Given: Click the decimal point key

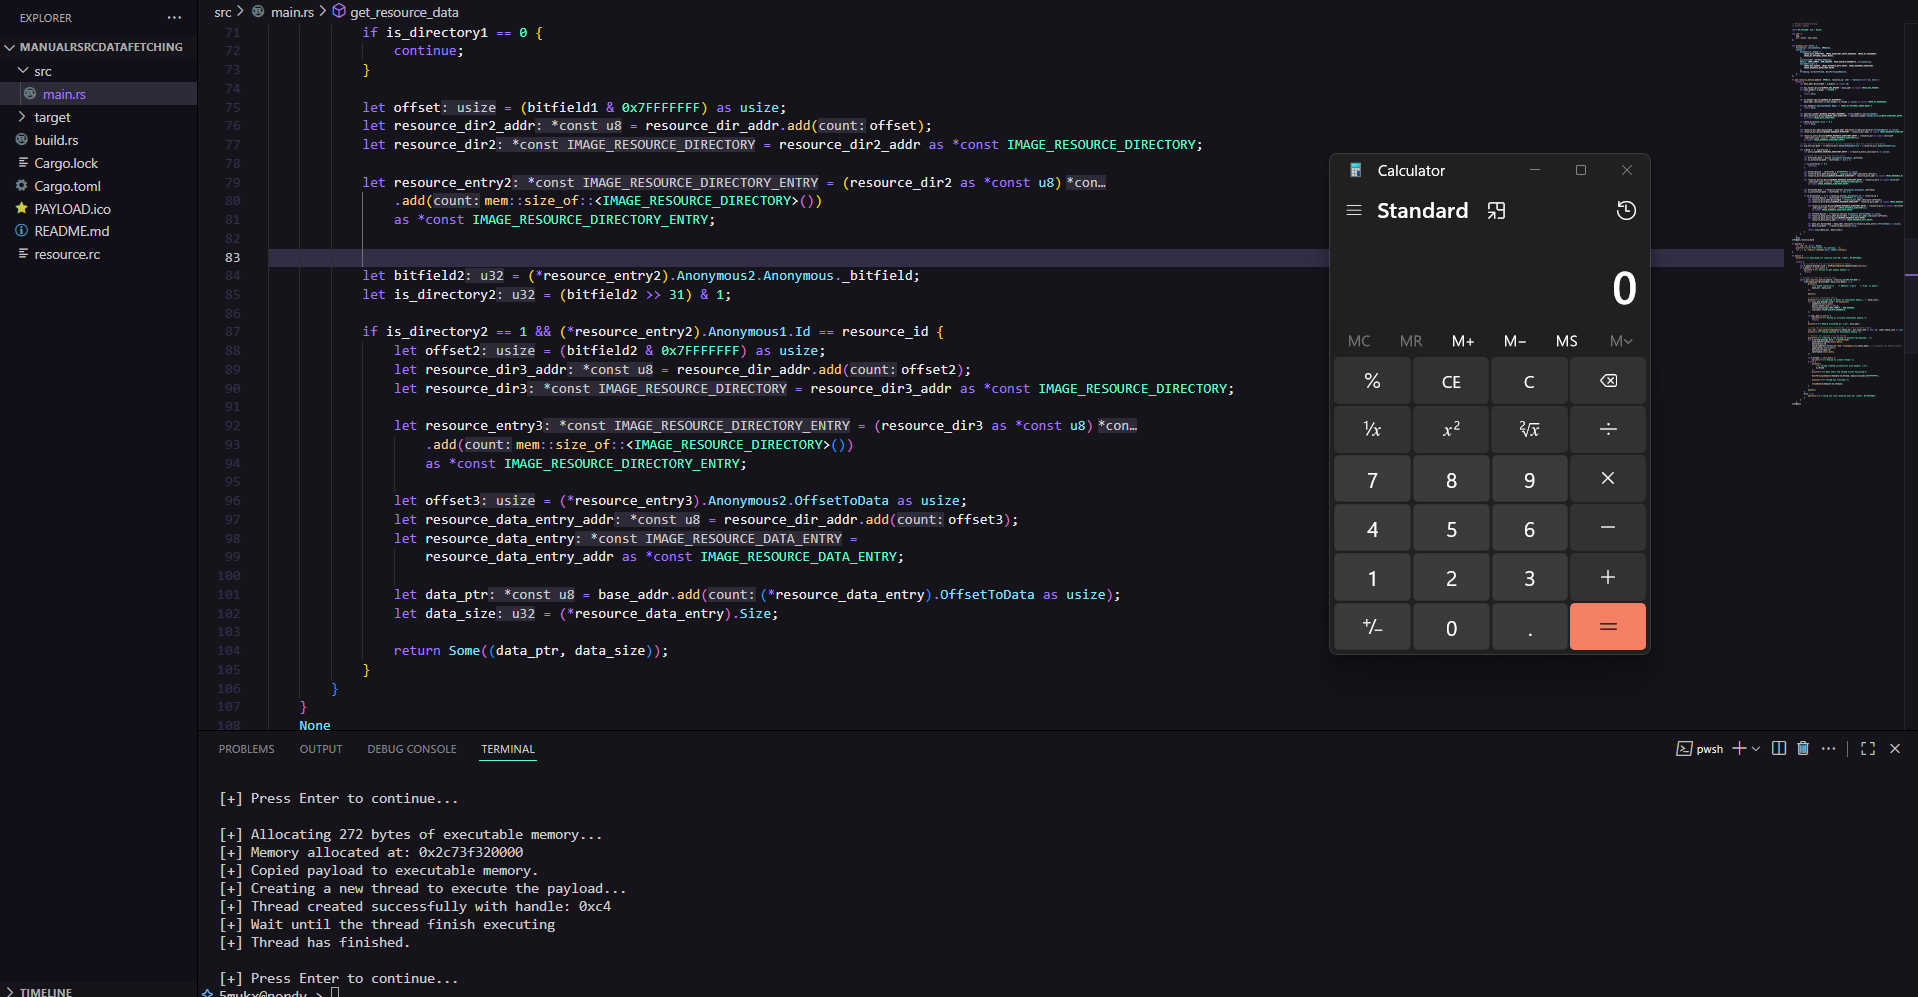Looking at the screenshot, I should click(1529, 627).
